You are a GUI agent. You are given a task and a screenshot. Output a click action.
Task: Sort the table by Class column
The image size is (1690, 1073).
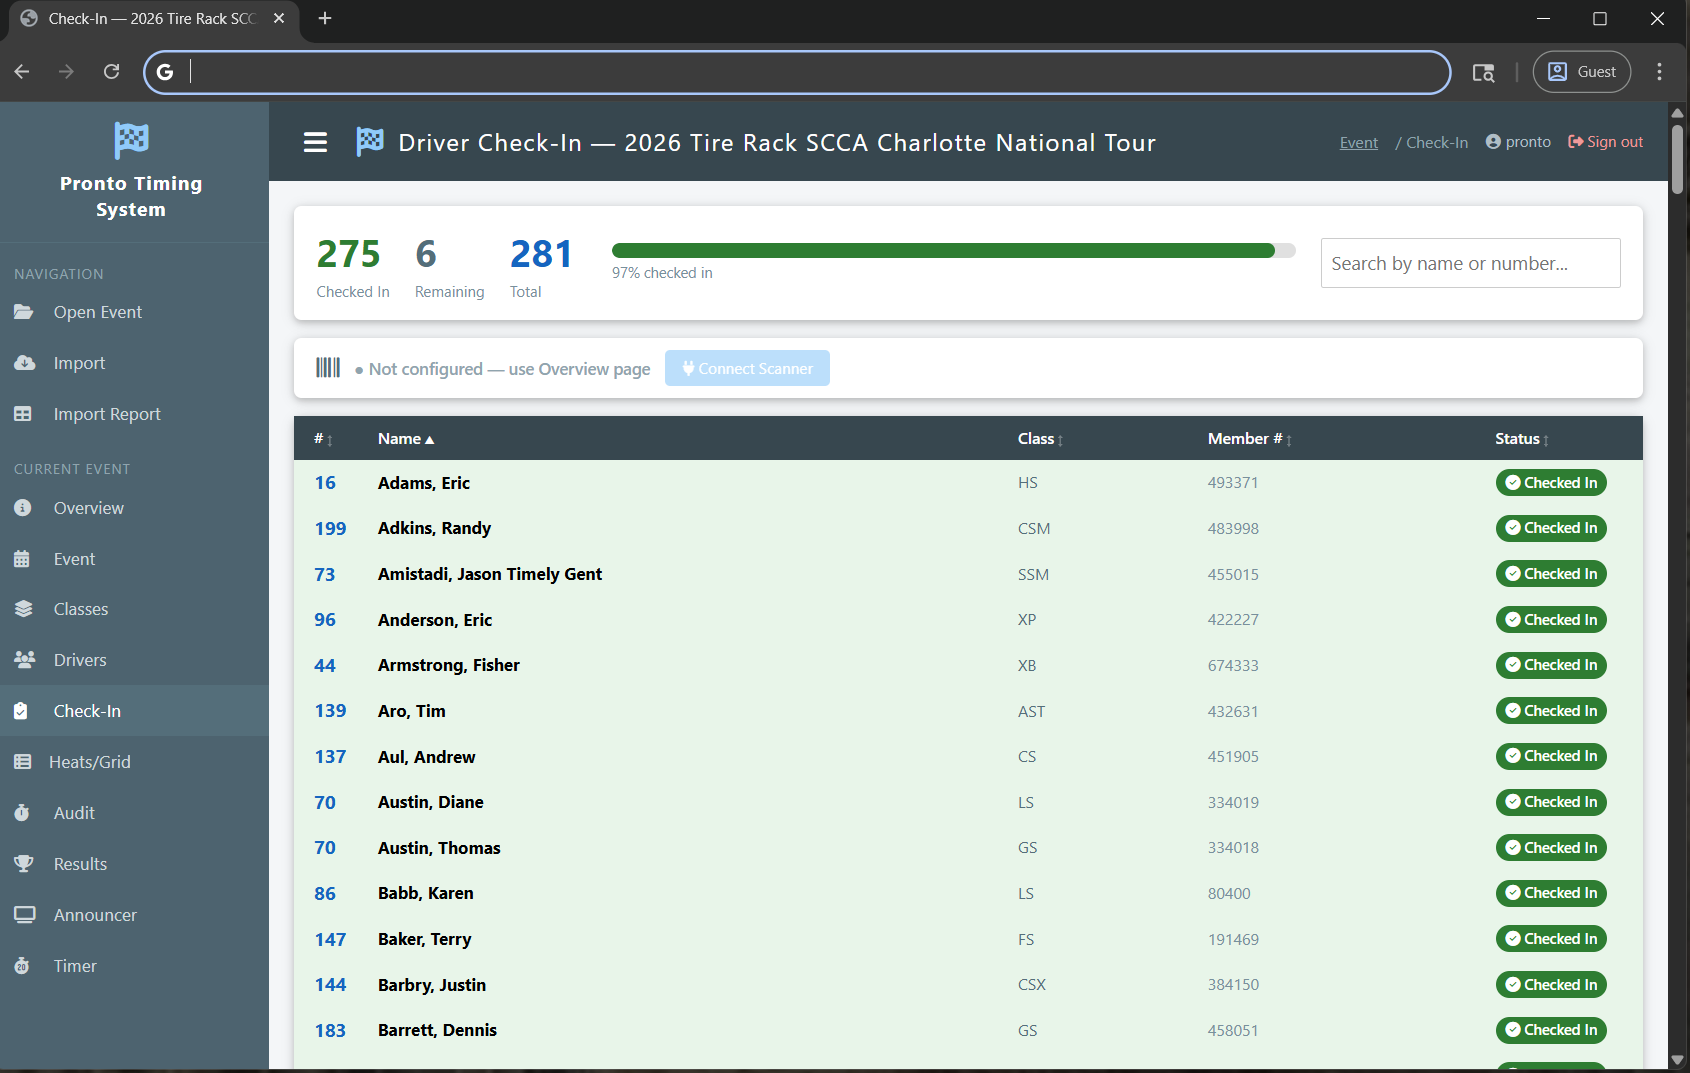1039,439
